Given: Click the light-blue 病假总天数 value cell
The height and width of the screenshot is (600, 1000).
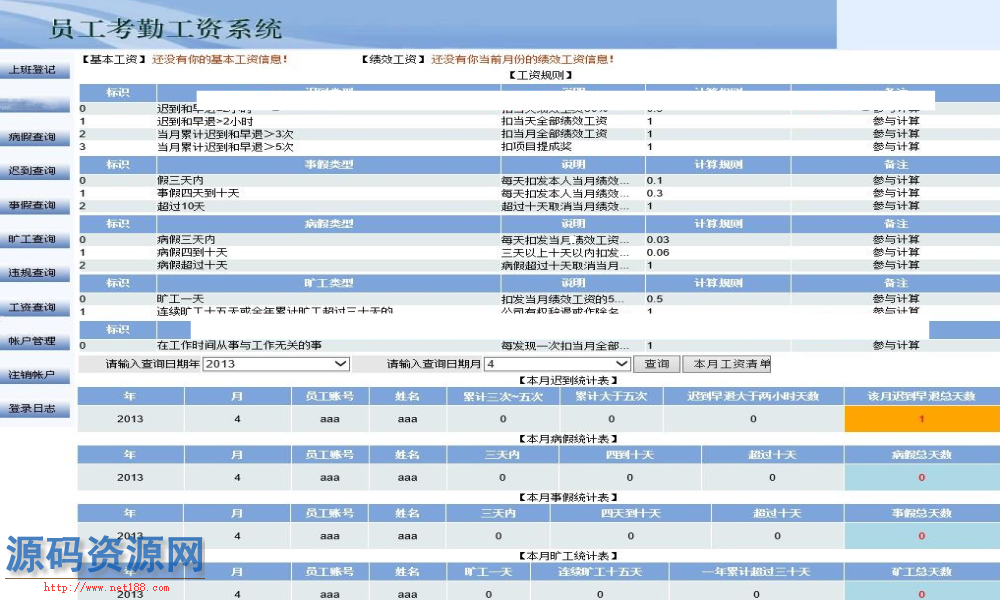Looking at the screenshot, I should [x=921, y=477].
